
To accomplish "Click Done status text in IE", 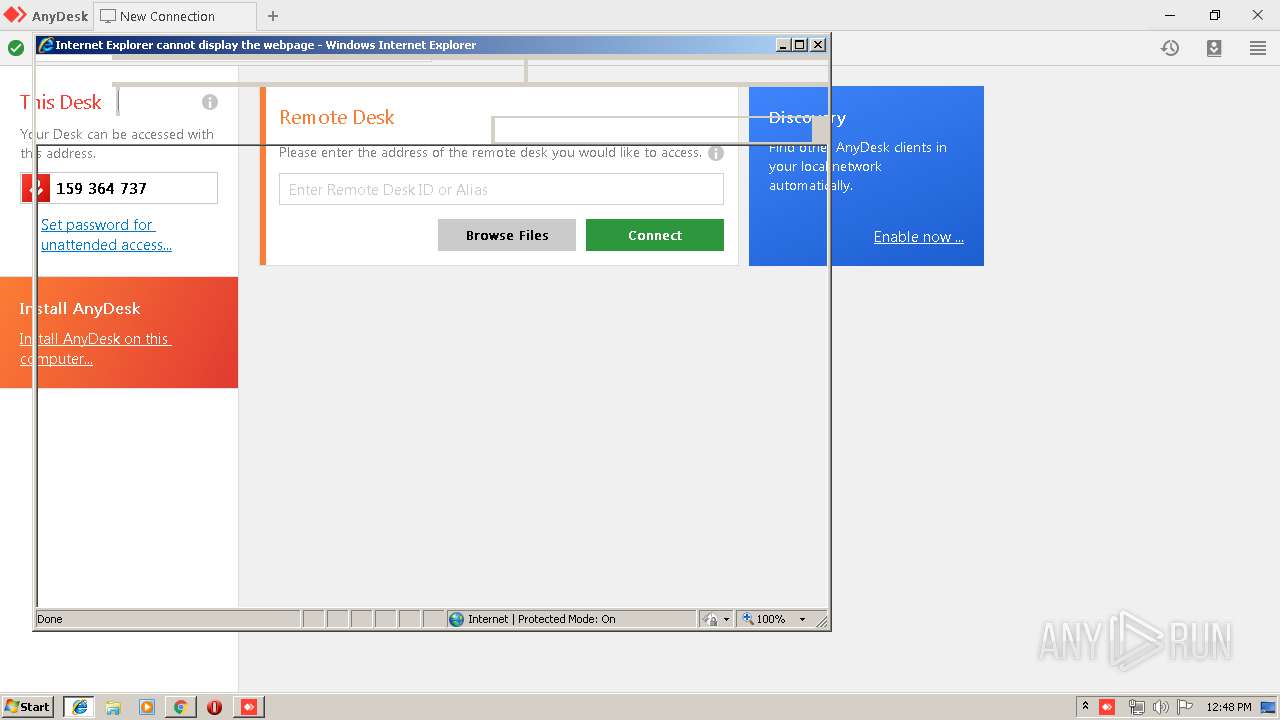I will pyautogui.click(x=50, y=619).
